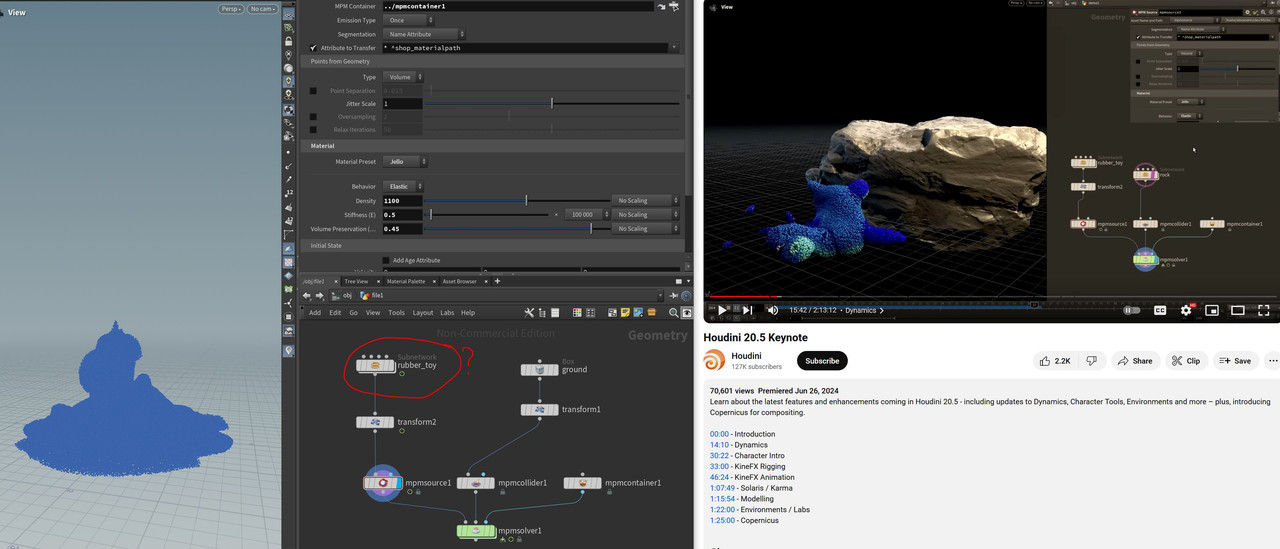Viewport: 1280px width, 549px height.
Task: Share the Houdini keynote video
Action: 1134,361
